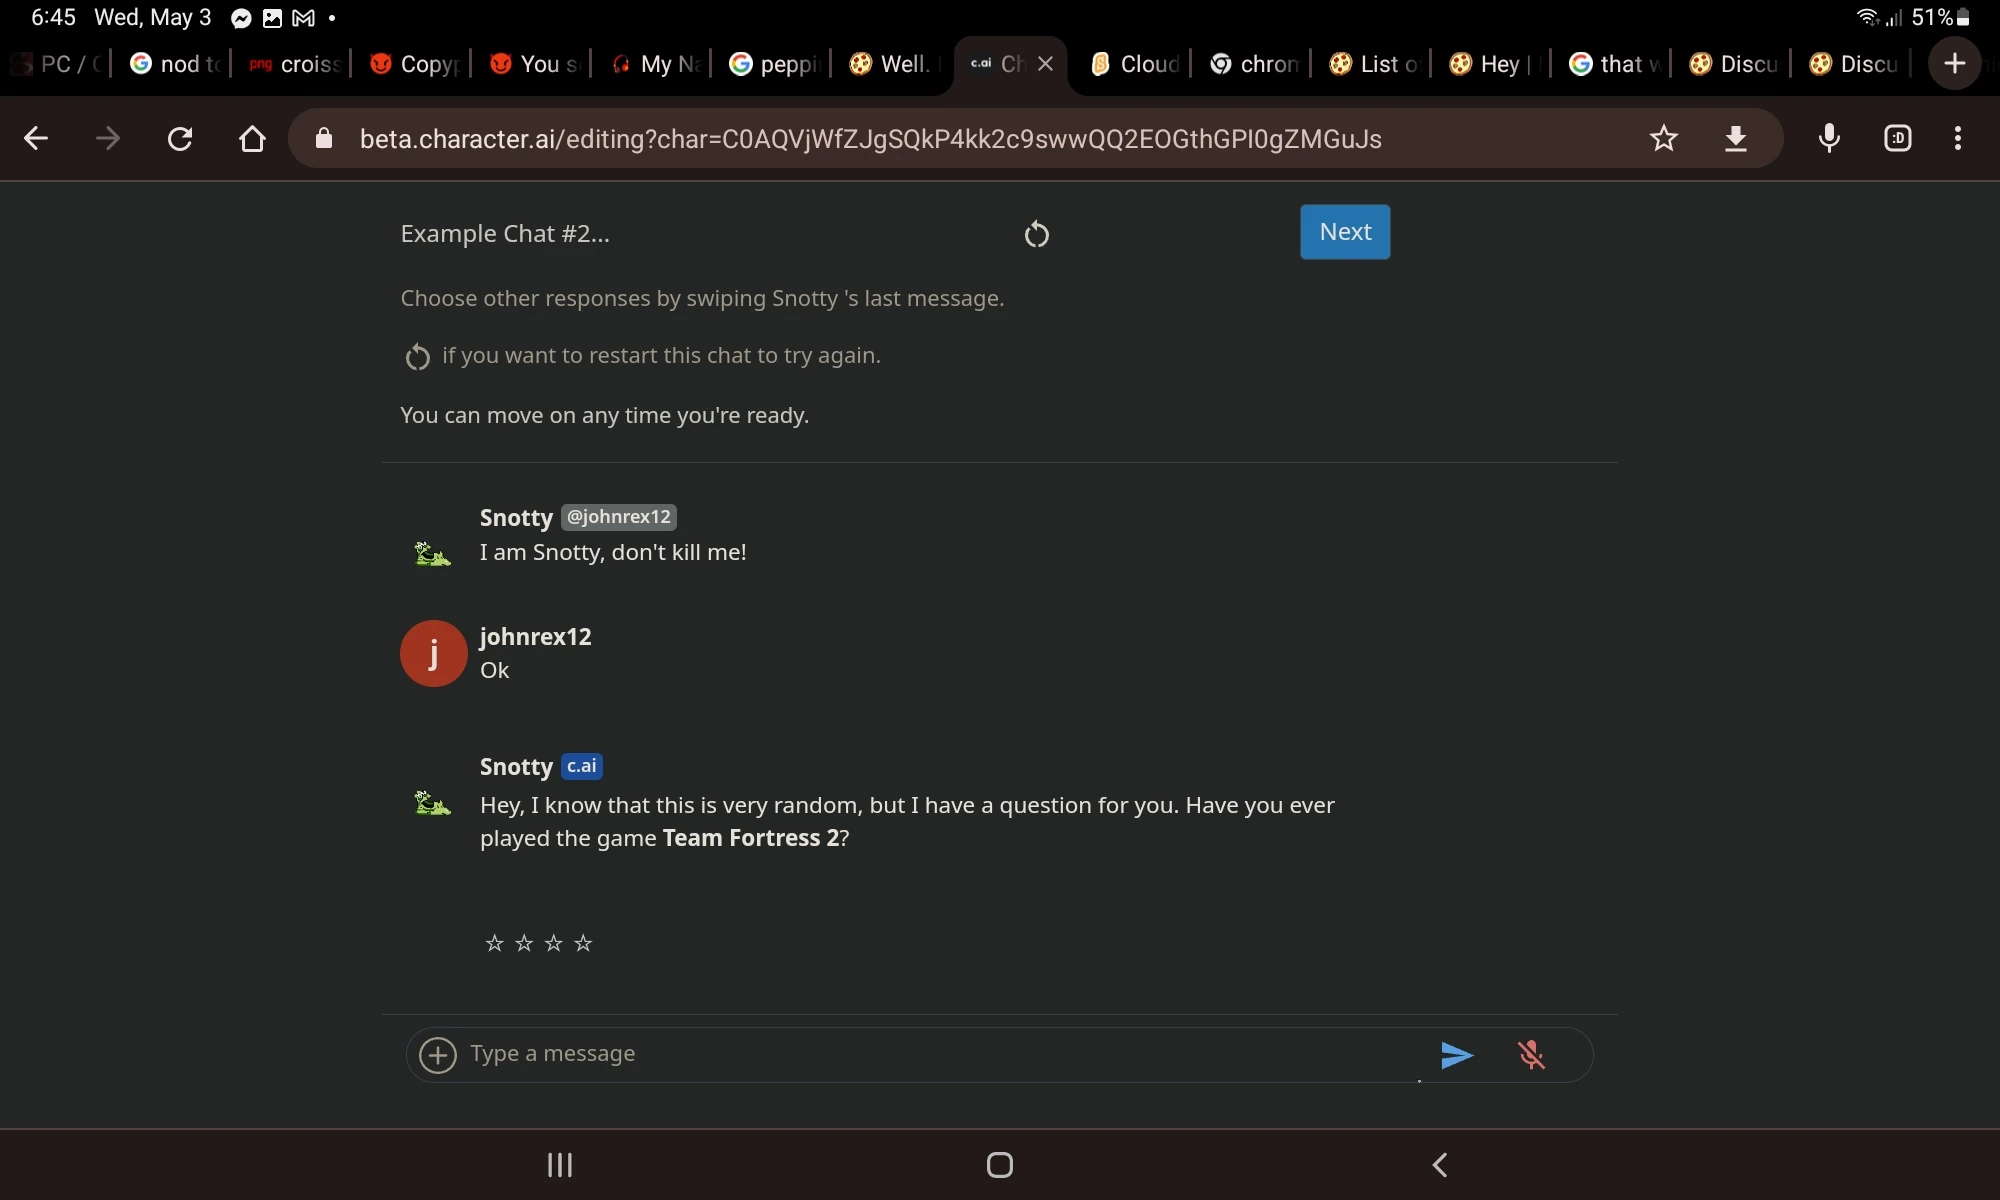Viewport: 2000px width, 1200px height.
Task: Tap the browser voice search microphone
Action: [1829, 138]
